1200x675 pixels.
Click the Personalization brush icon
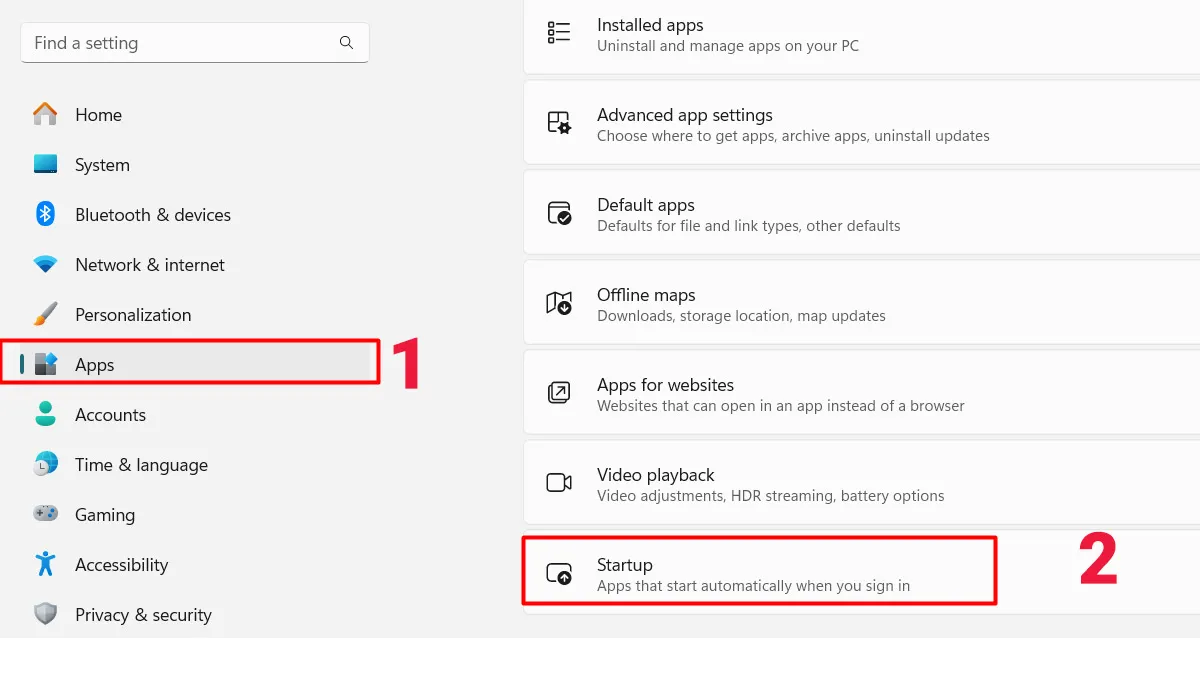(x=46, y=314)
